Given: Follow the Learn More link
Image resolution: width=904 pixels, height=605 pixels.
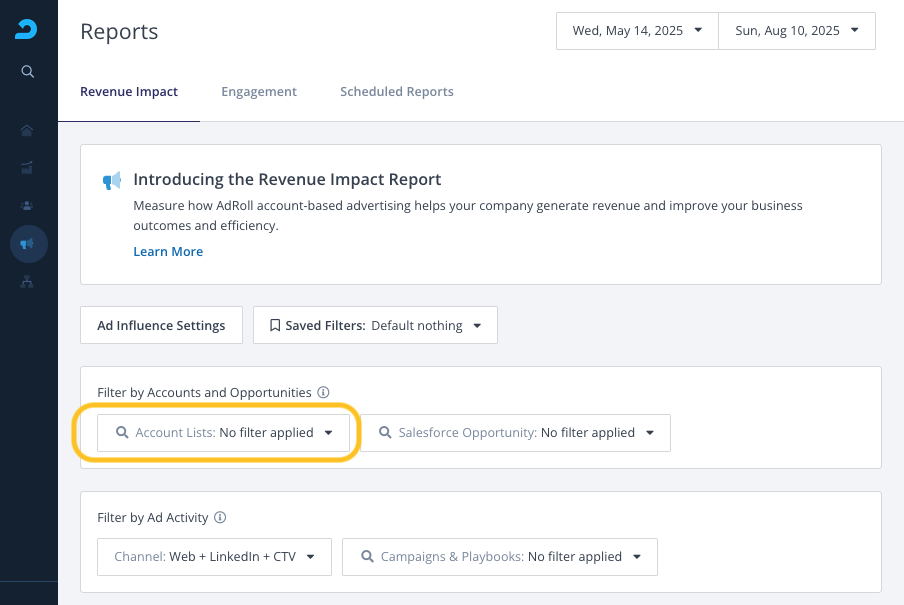Looking at the screenshot, I should (x=168, y=252).
